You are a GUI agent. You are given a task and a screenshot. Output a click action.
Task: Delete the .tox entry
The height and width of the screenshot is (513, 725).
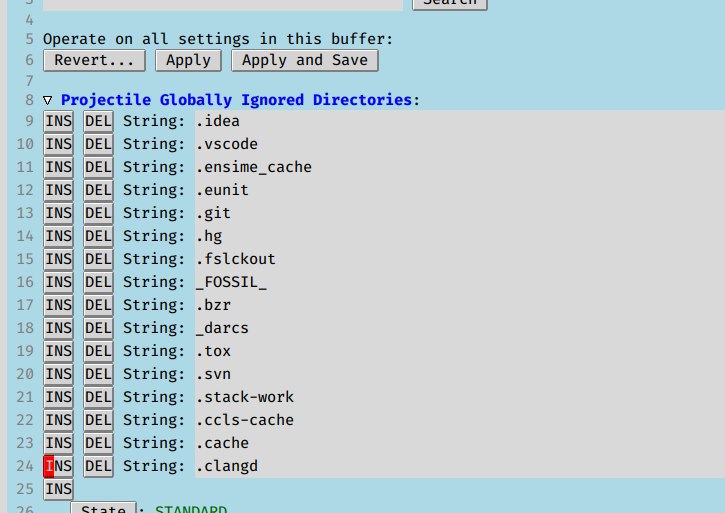[x=98, y=352]
